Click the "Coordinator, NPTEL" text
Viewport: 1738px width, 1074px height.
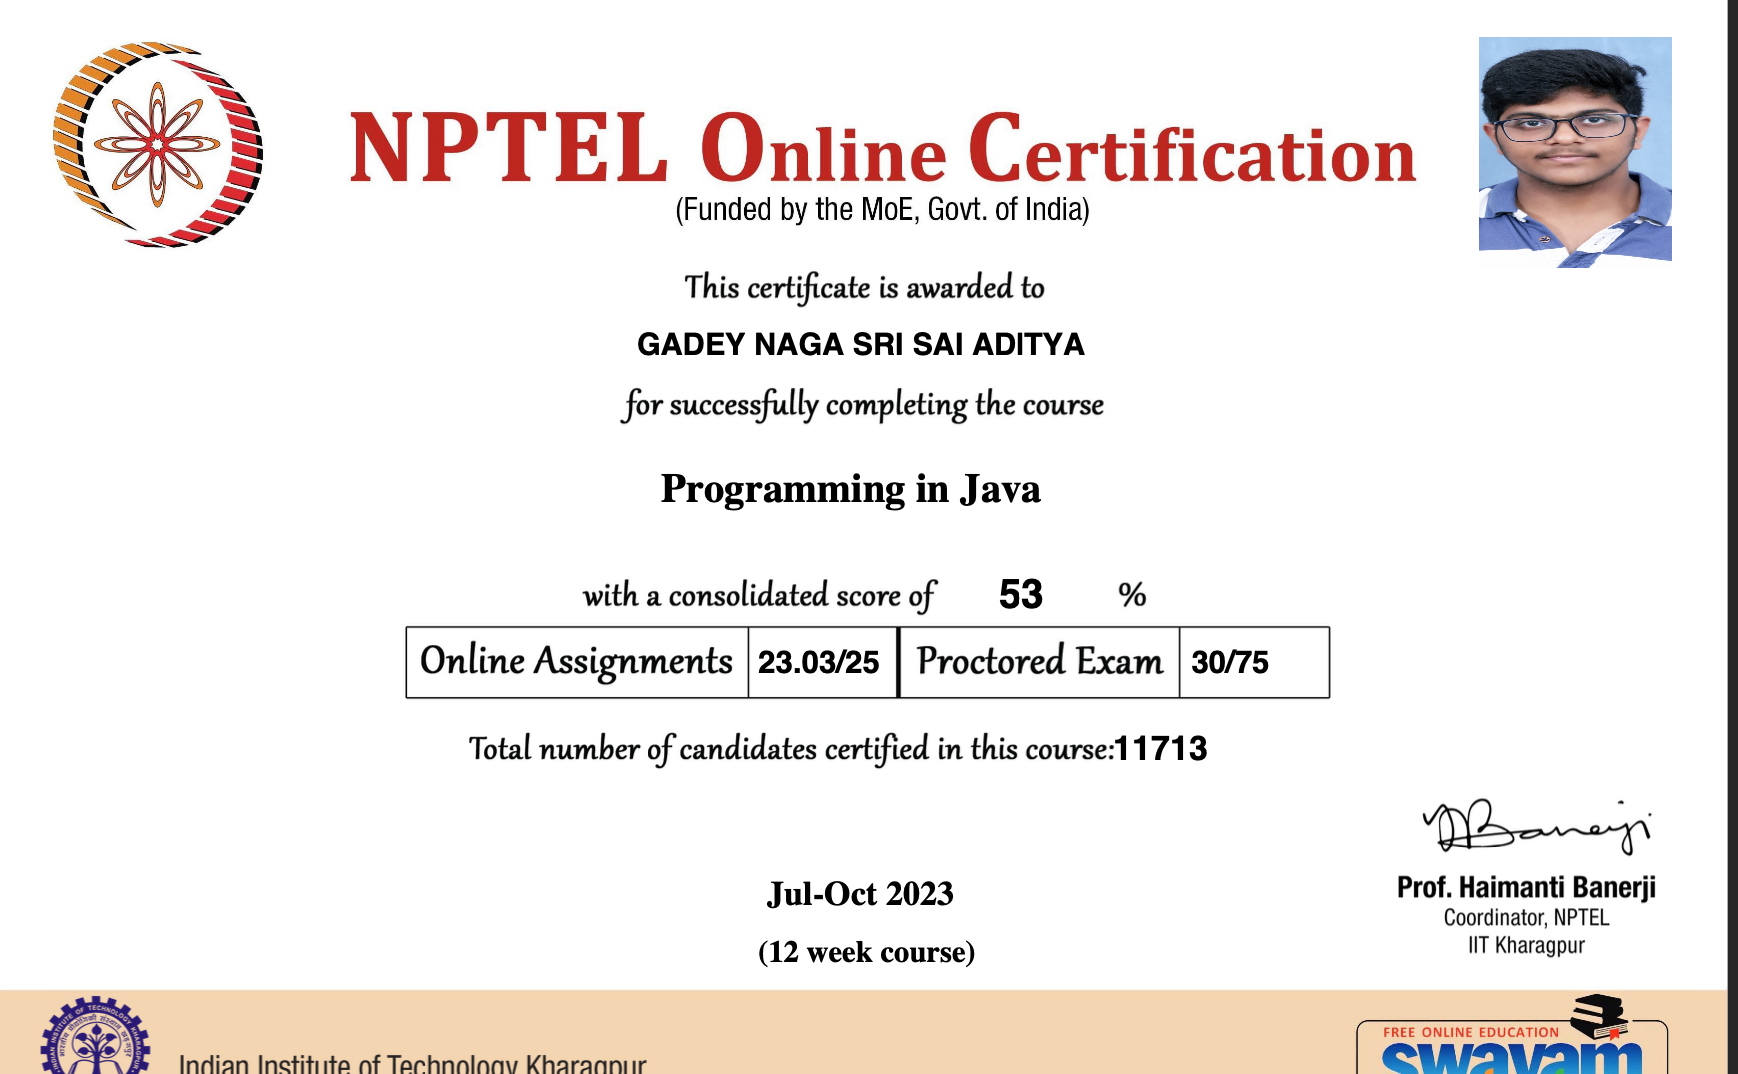1526,918
